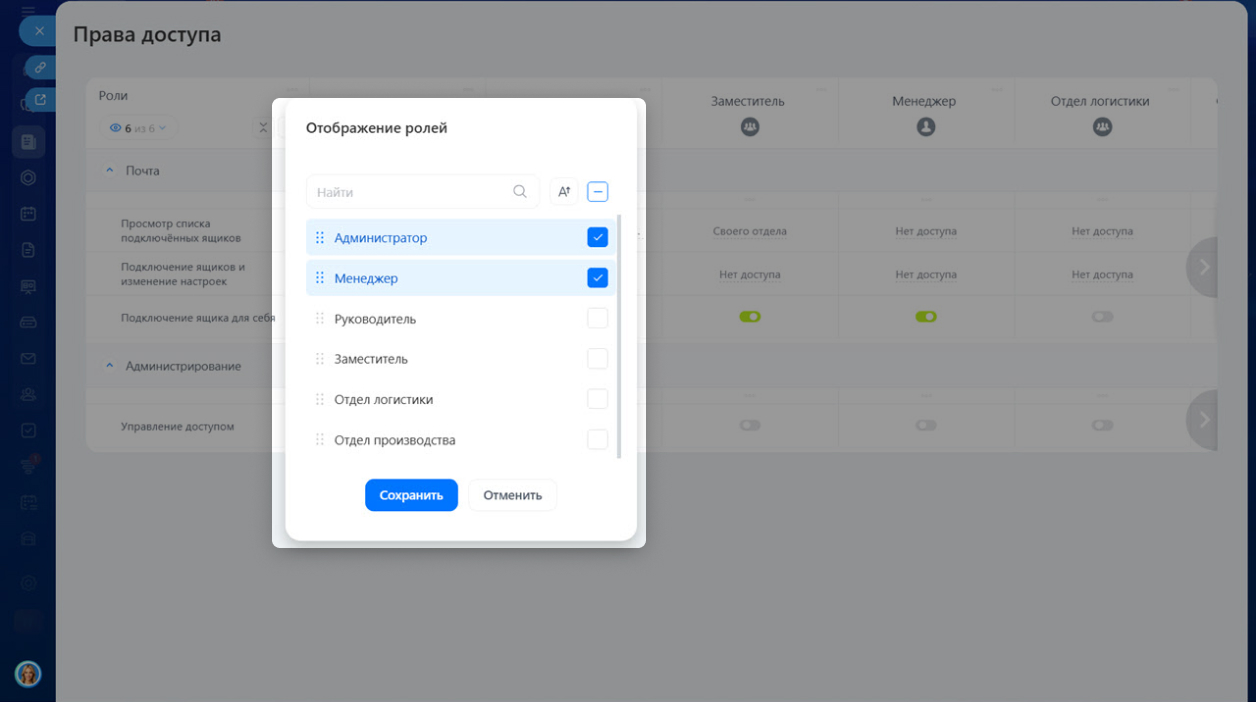Click the deselect-all minus box icon

click(x=597, y=192)
